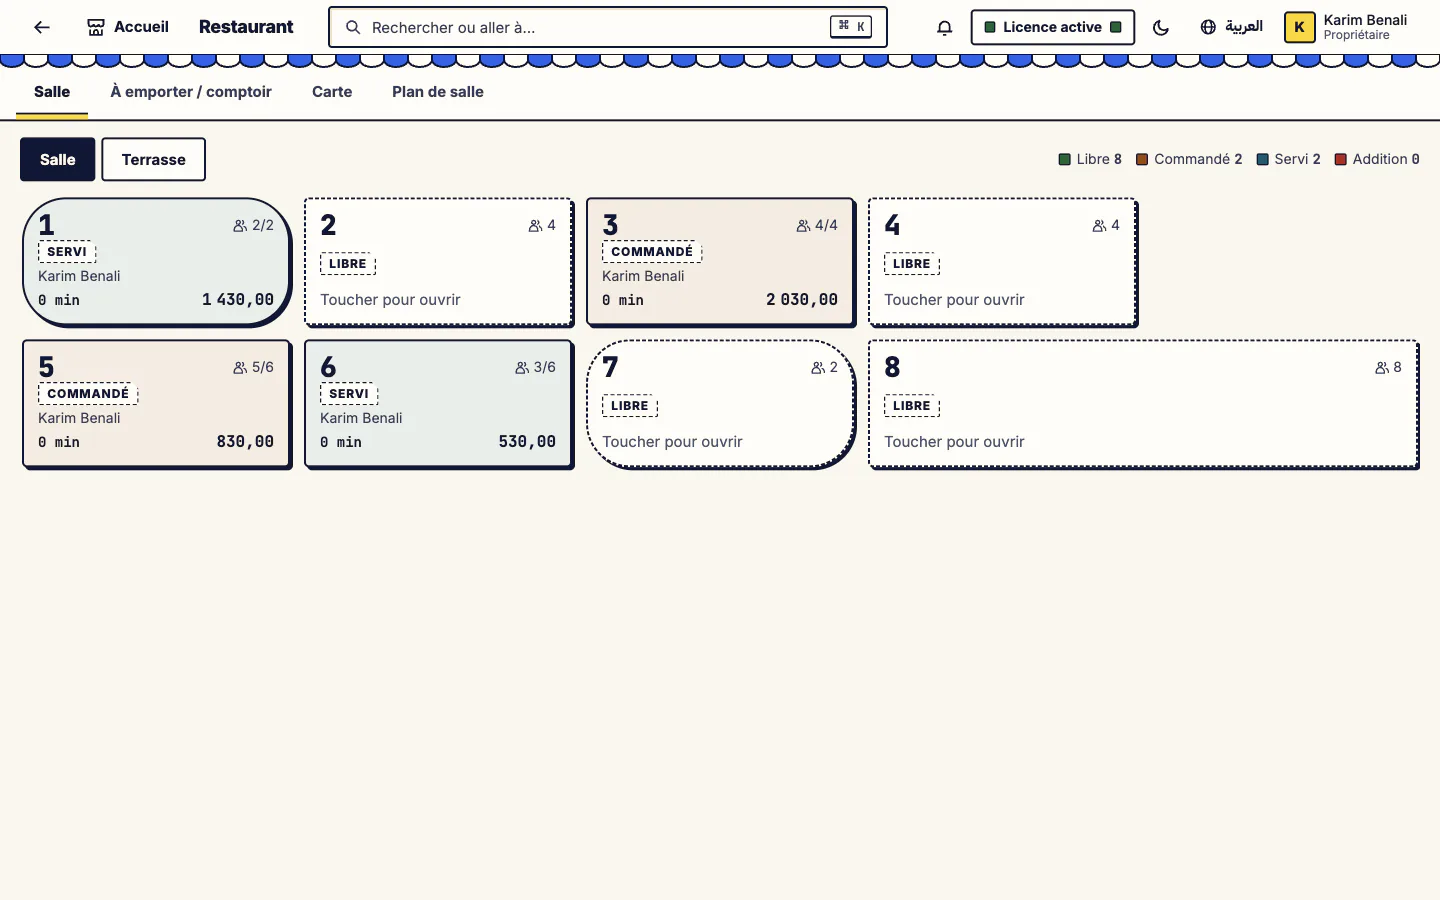Click the Propriétaire role label

[1356, 35]
